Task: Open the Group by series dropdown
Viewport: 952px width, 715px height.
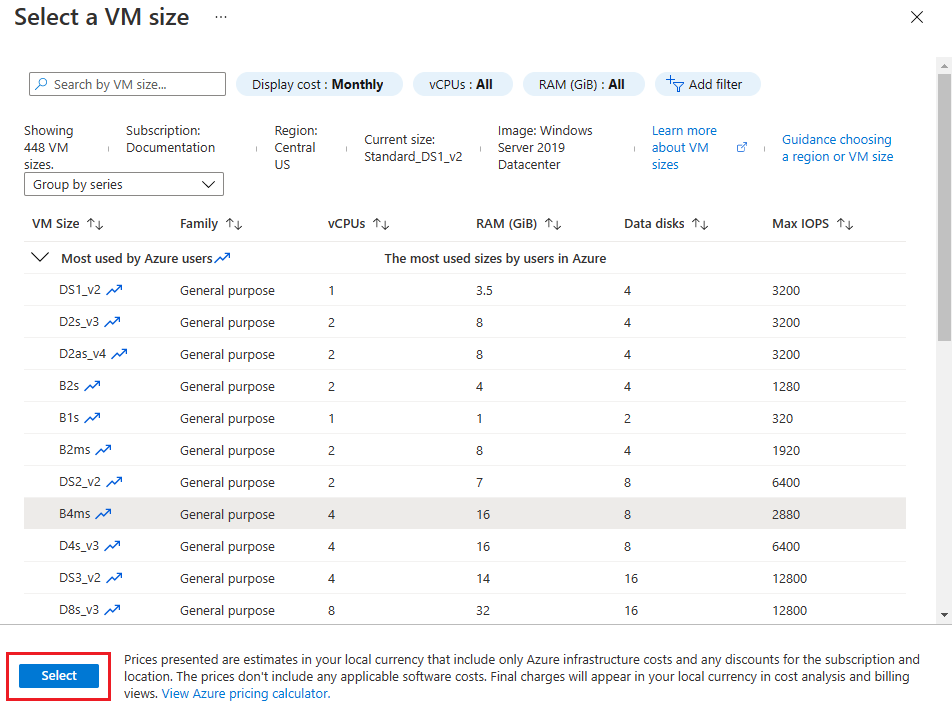Action: point(123,184)
